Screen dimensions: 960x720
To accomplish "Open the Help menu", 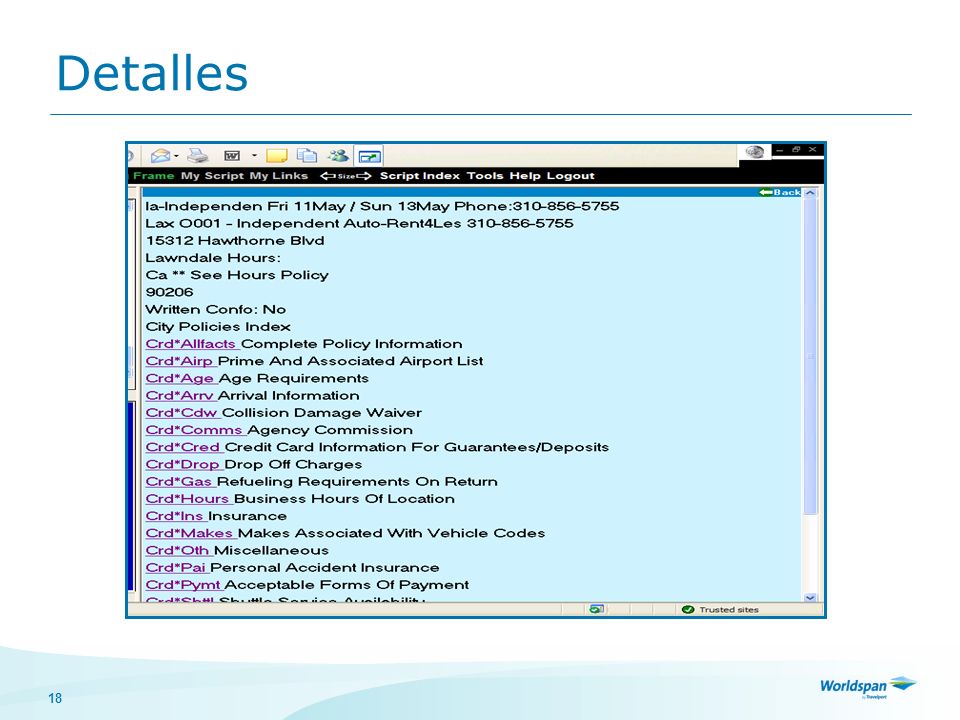I will pos(525,176).
